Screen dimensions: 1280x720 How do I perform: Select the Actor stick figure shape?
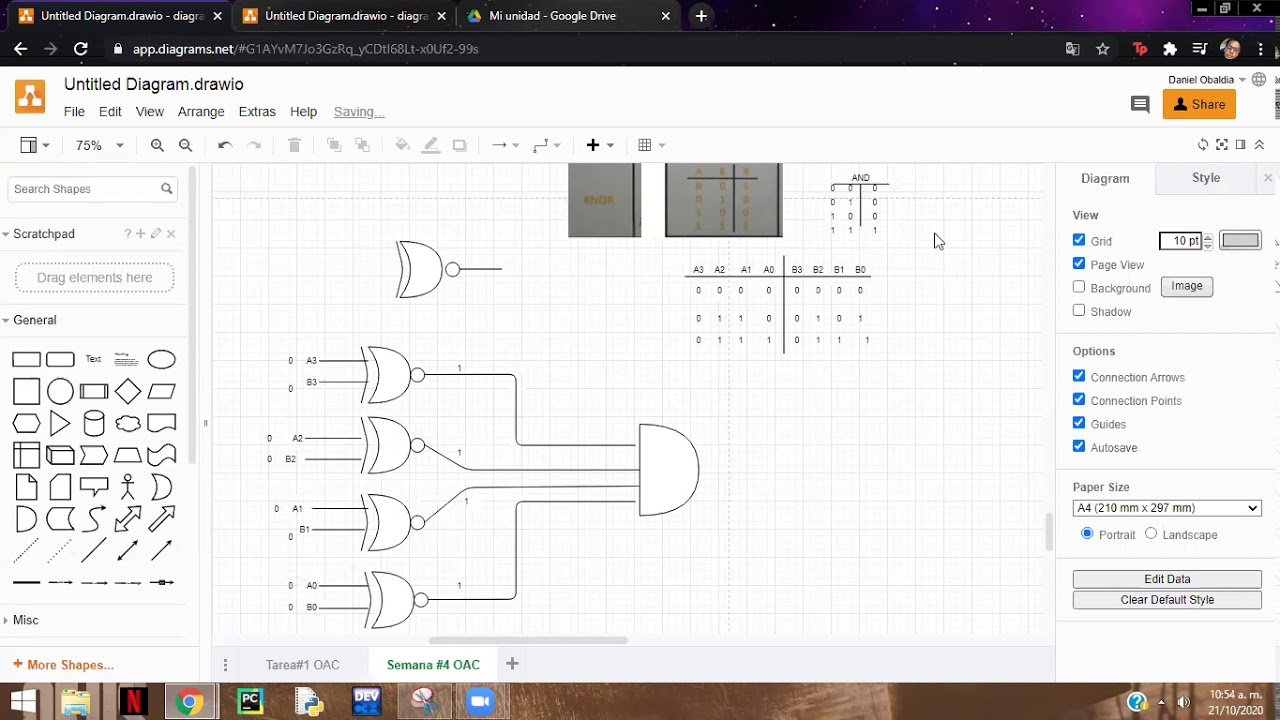click(128, 487)
